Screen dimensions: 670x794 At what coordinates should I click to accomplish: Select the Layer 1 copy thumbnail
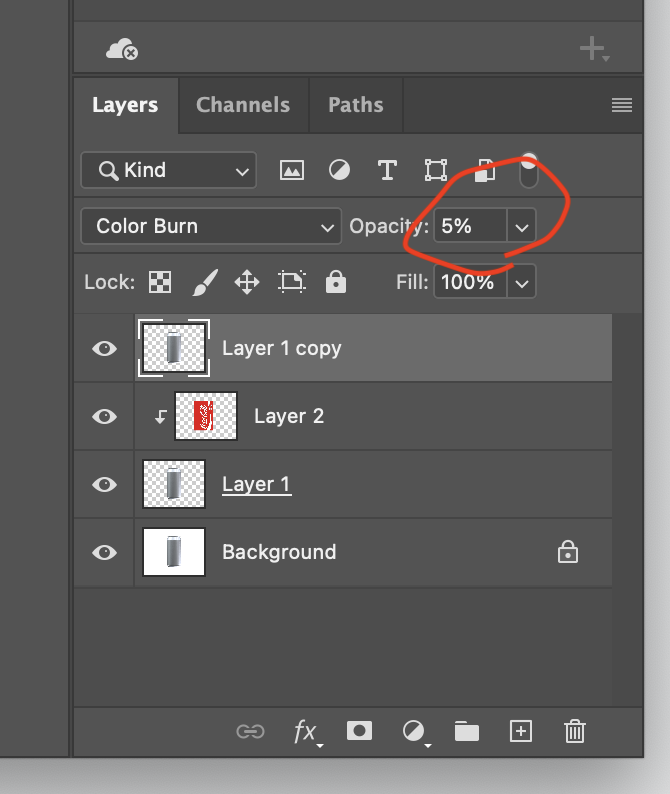174,348
